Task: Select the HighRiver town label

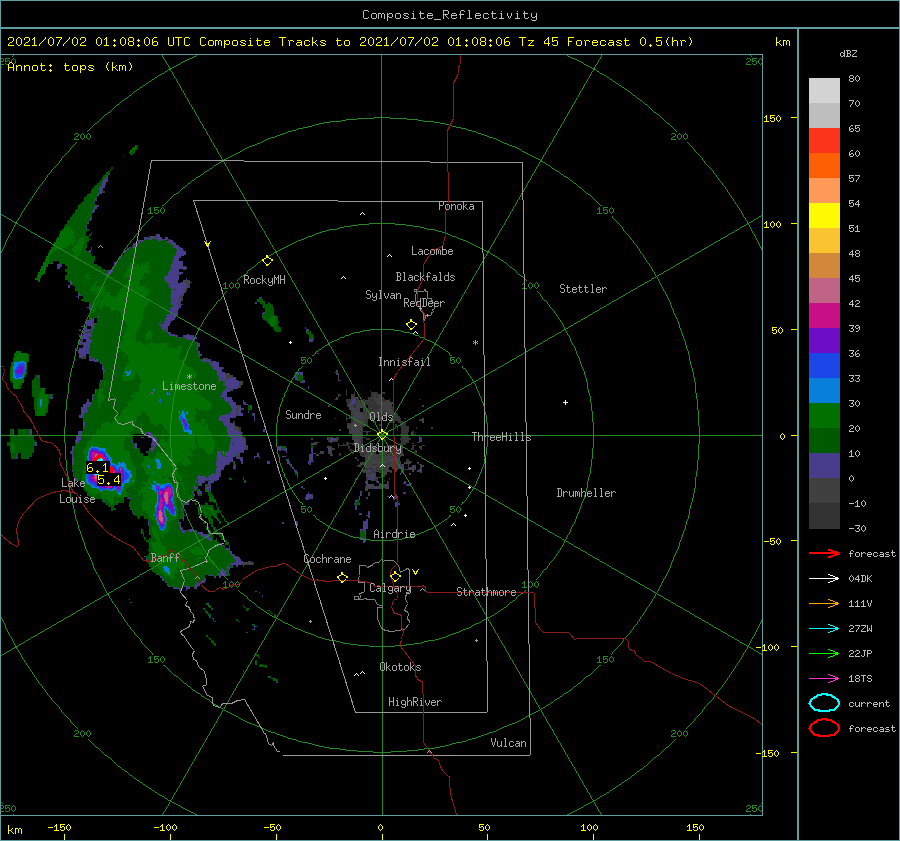Action: click(x=415, y=702)
